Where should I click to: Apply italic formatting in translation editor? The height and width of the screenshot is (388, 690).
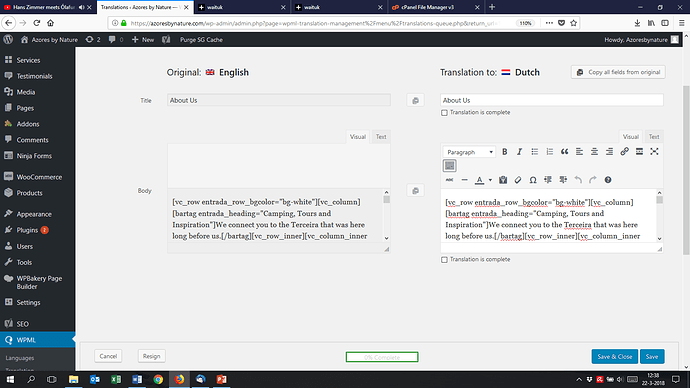tap(519, 152)
